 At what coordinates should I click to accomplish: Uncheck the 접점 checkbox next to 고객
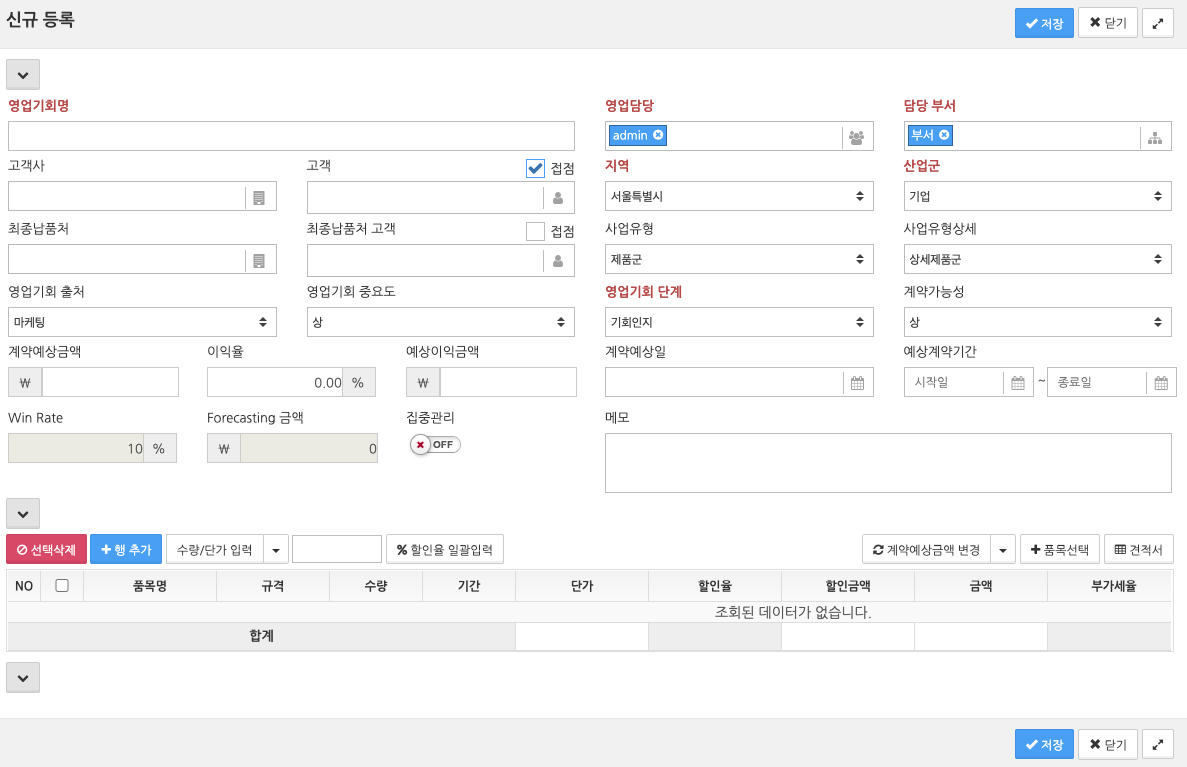(x=535, y=169)
